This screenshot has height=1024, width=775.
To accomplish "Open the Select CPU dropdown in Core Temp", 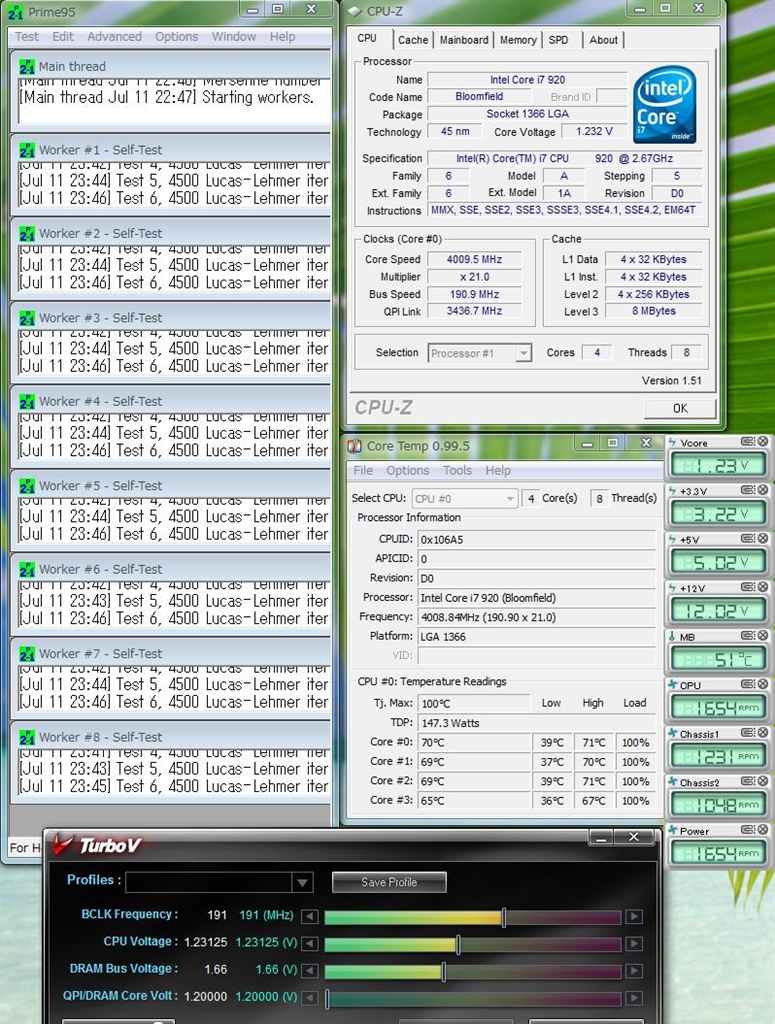I will [465, 498].
